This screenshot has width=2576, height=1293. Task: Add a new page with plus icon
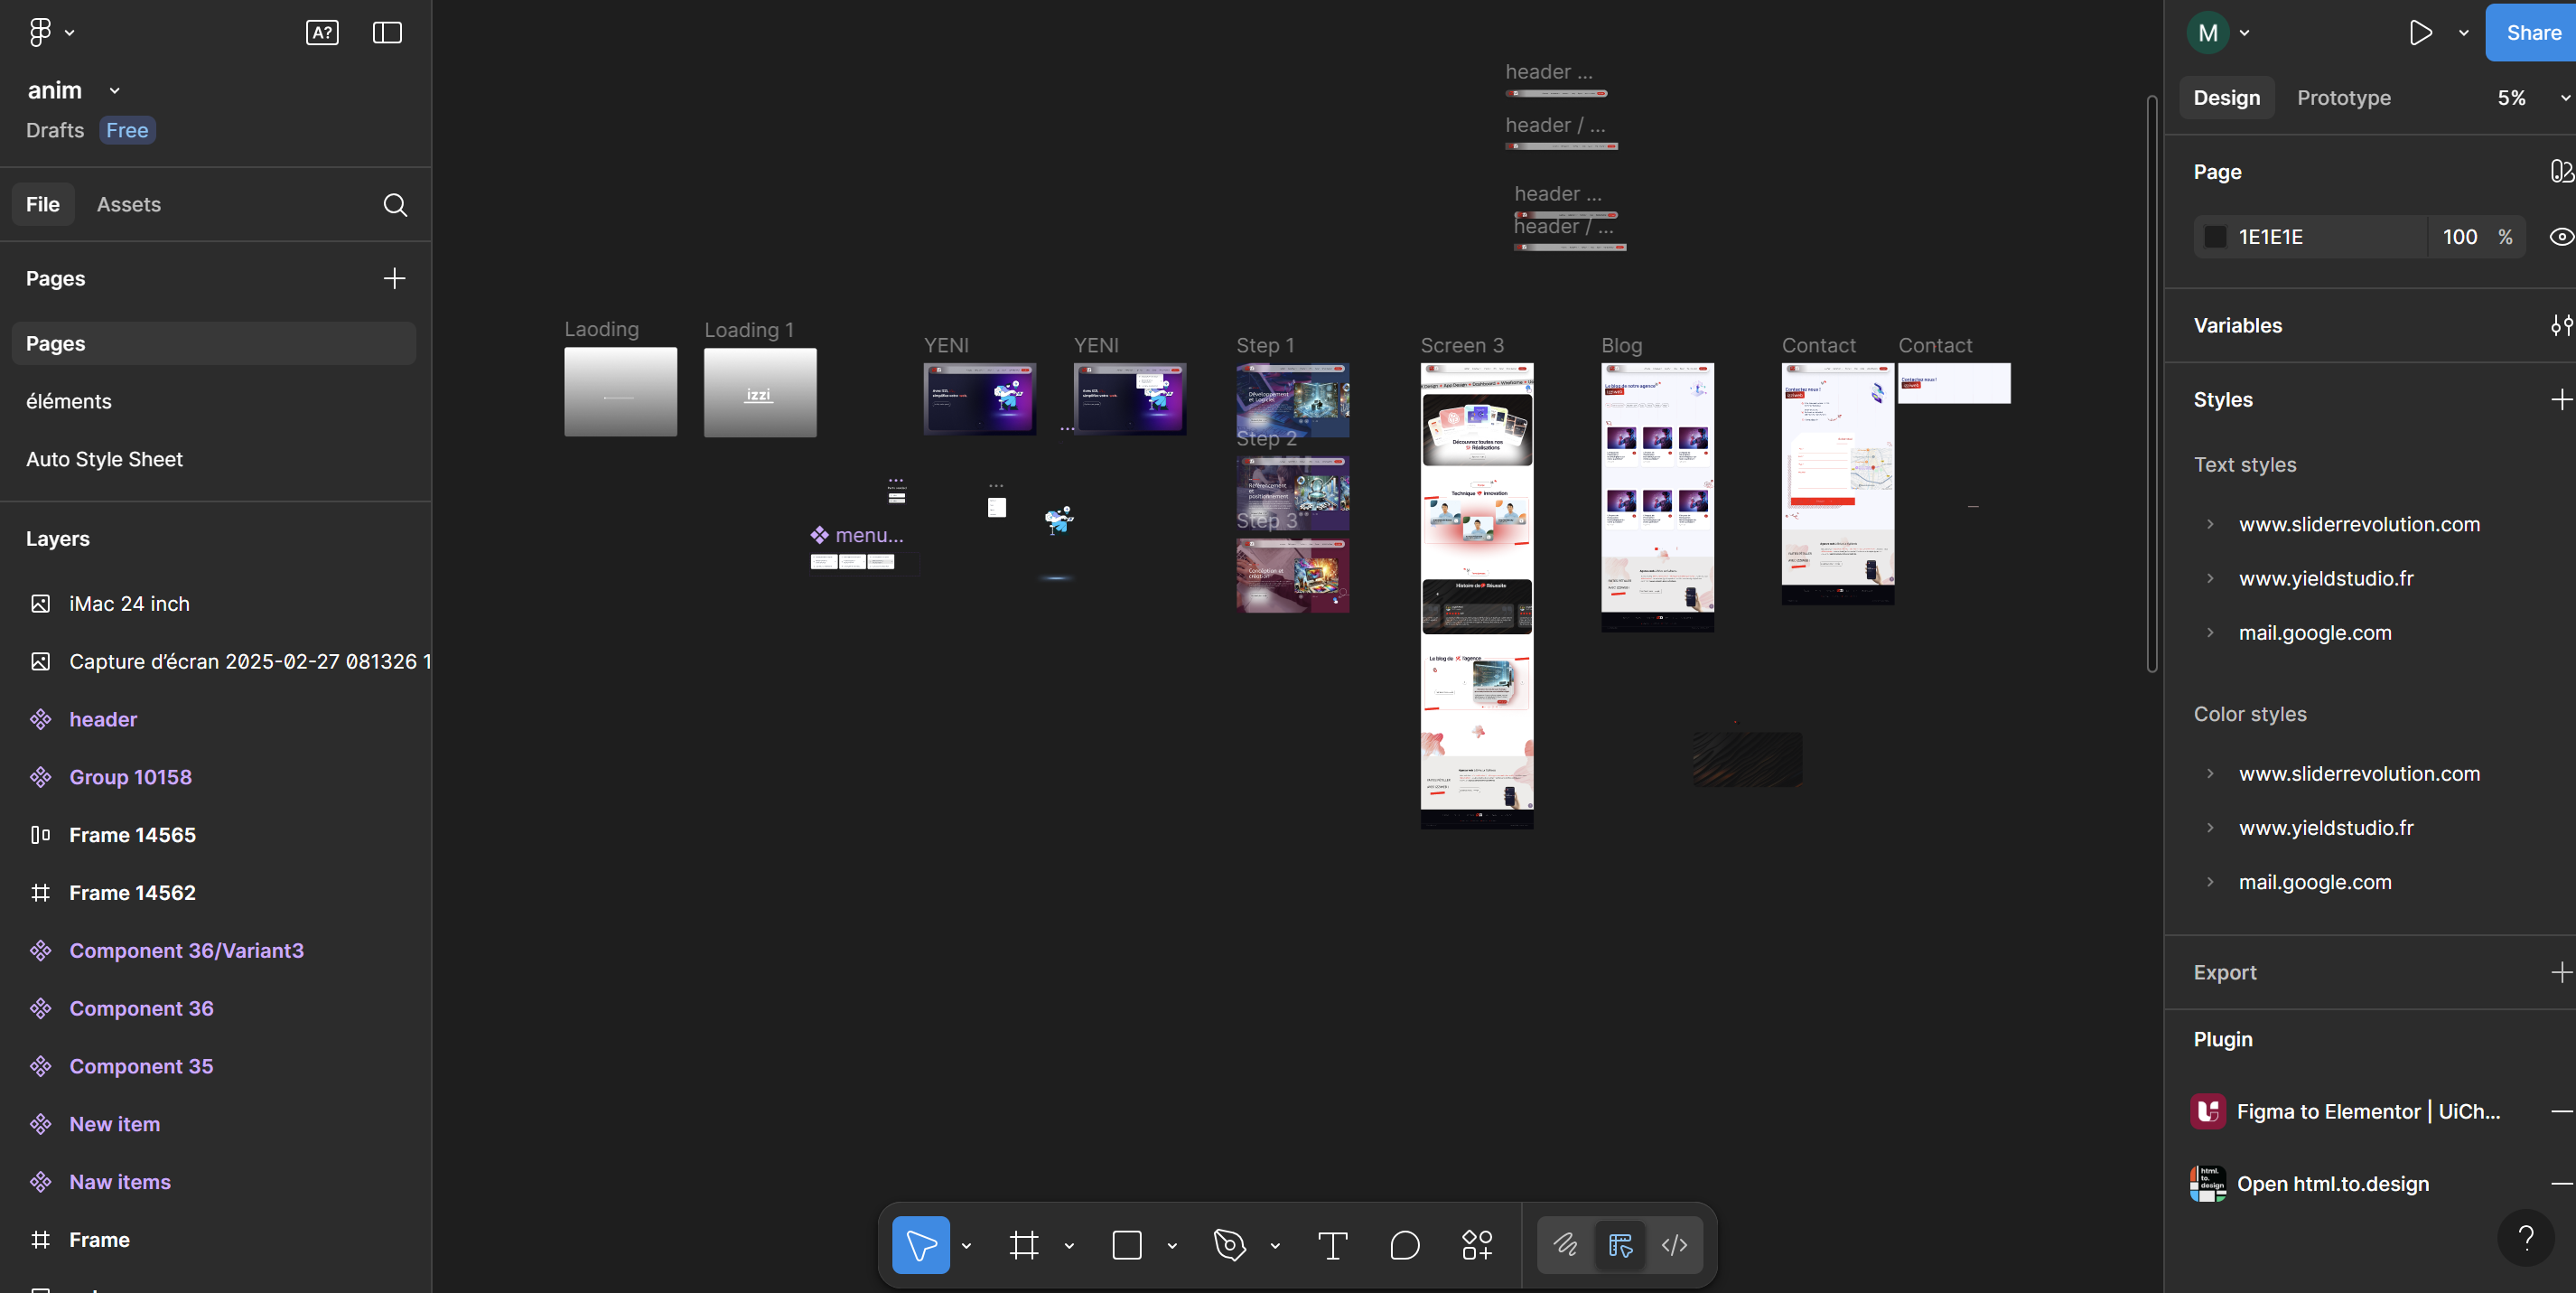pyautogui.click(x=394, y=278)
